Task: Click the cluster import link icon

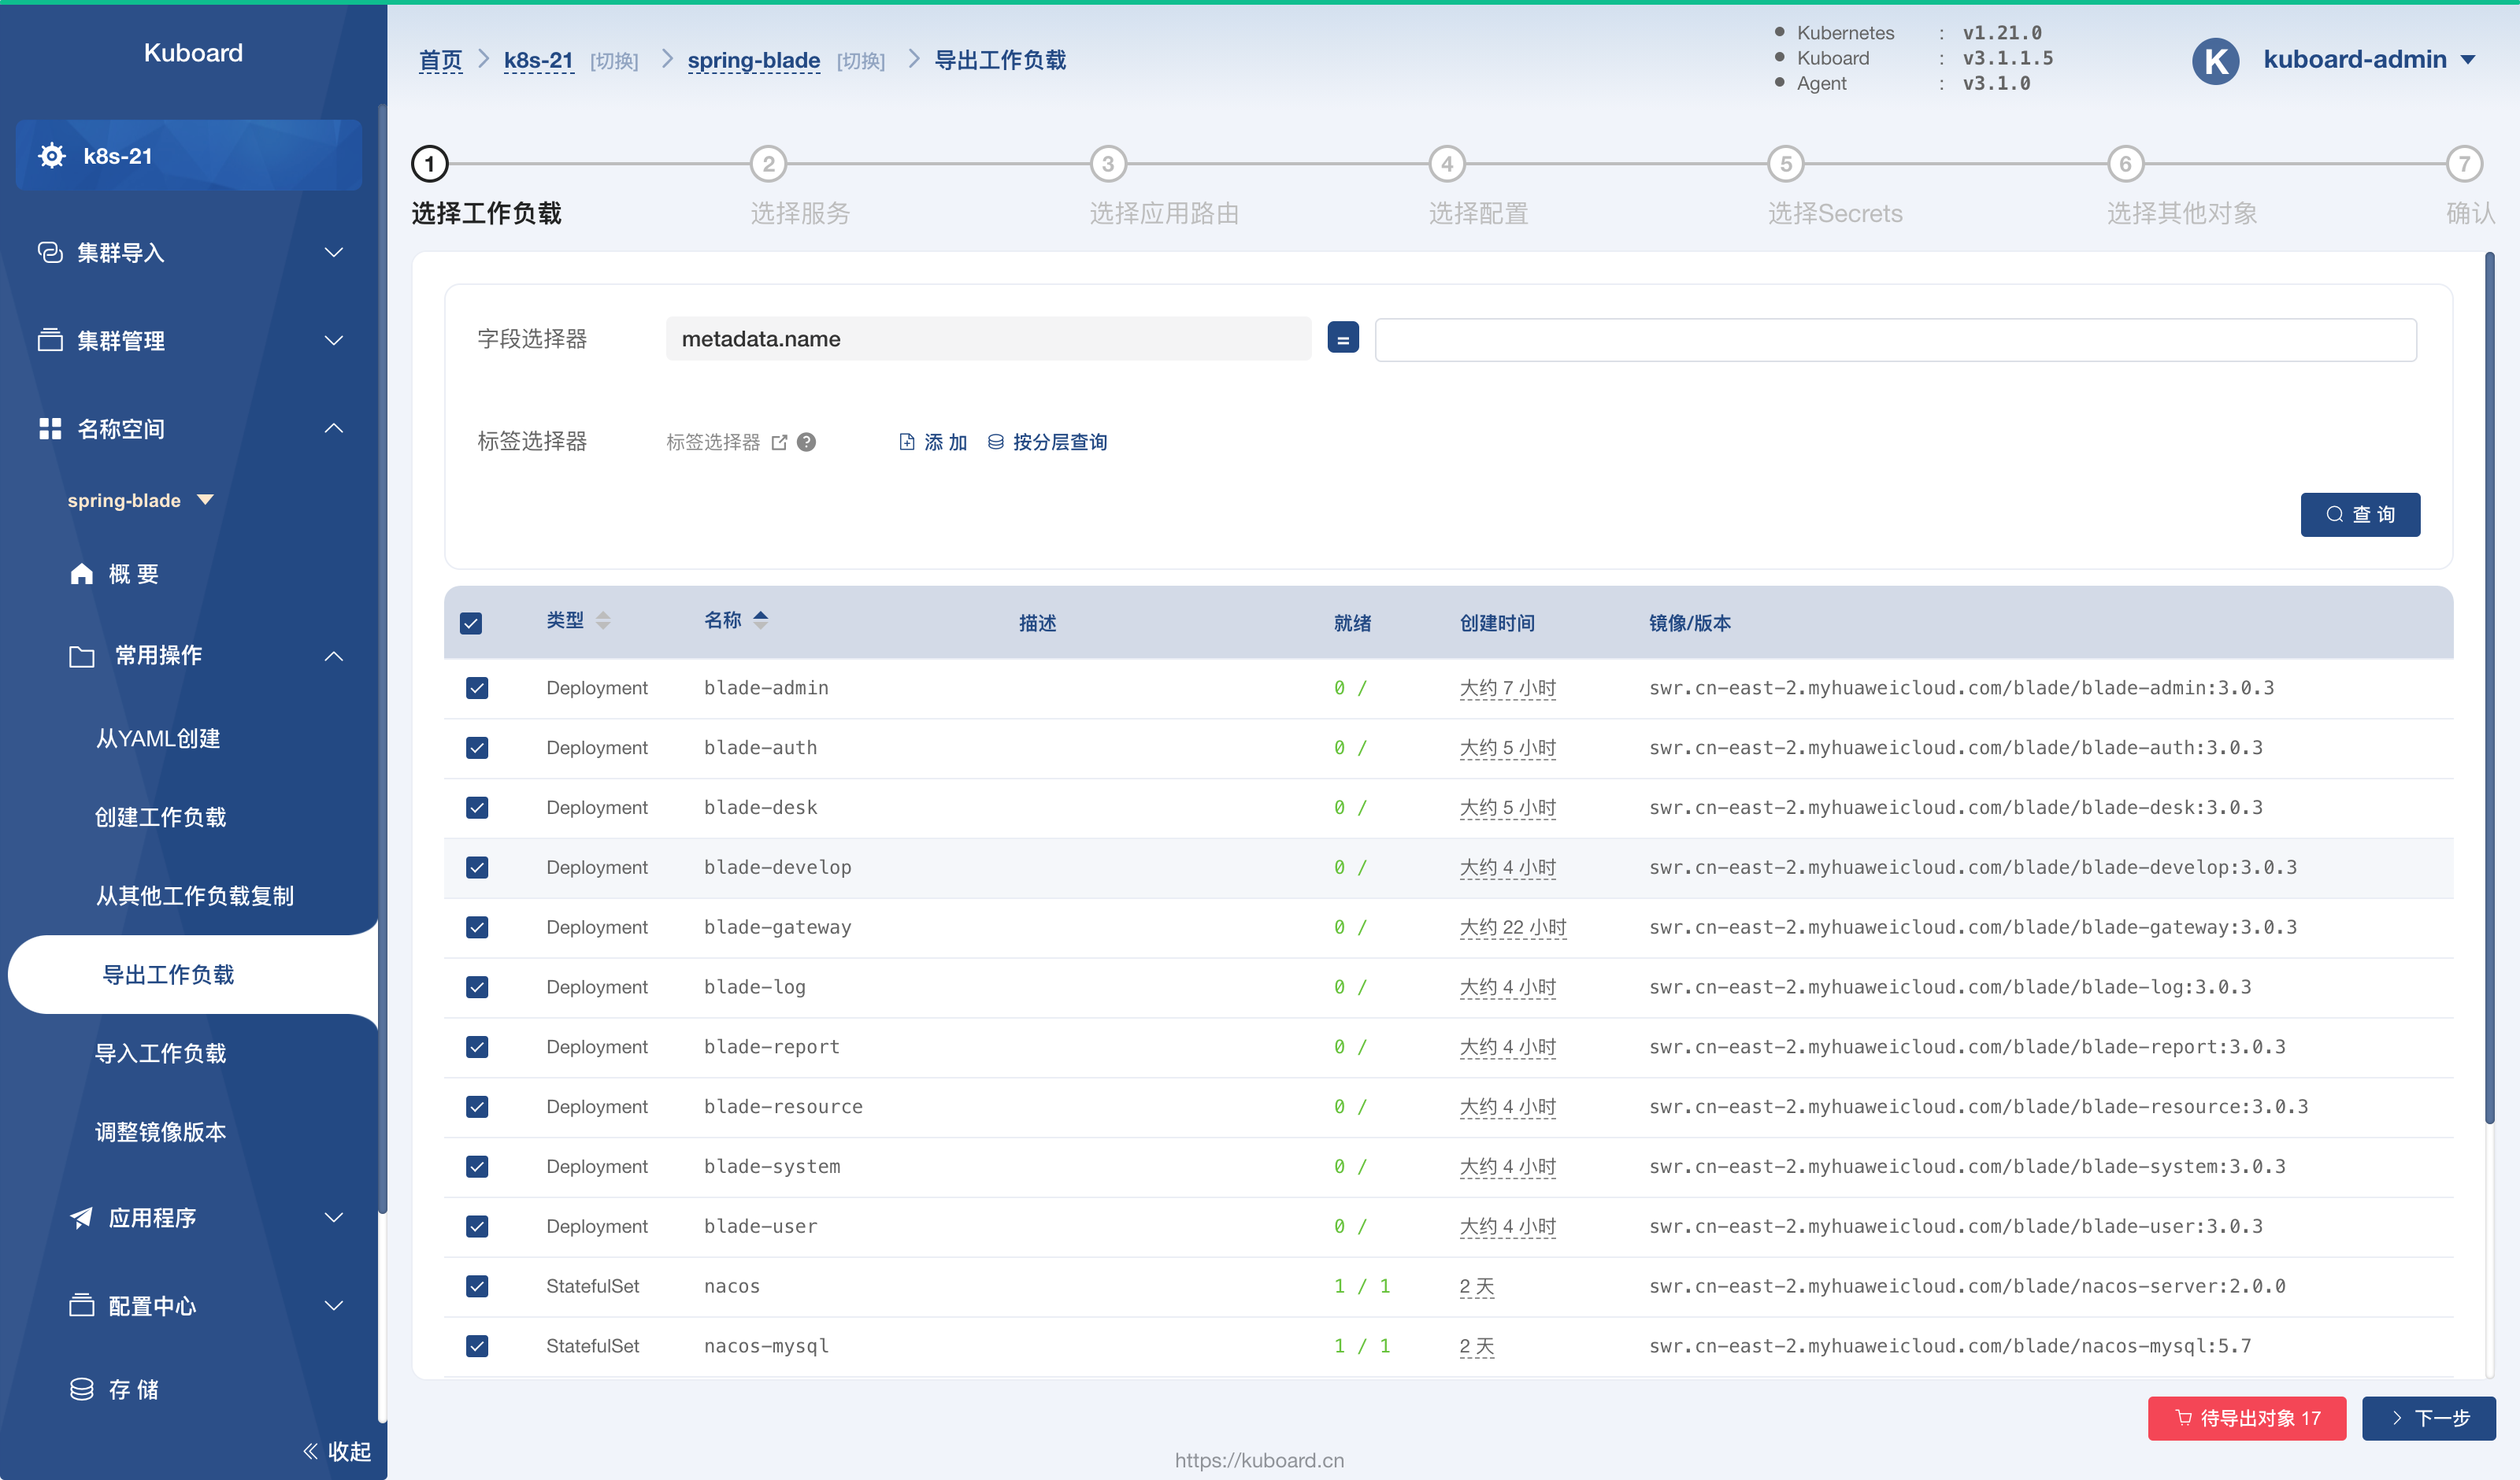Action: (x=50, y=252)
